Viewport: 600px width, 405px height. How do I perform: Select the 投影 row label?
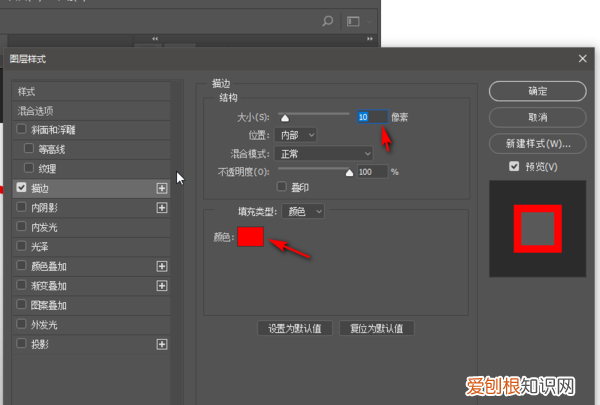point(40,345)
